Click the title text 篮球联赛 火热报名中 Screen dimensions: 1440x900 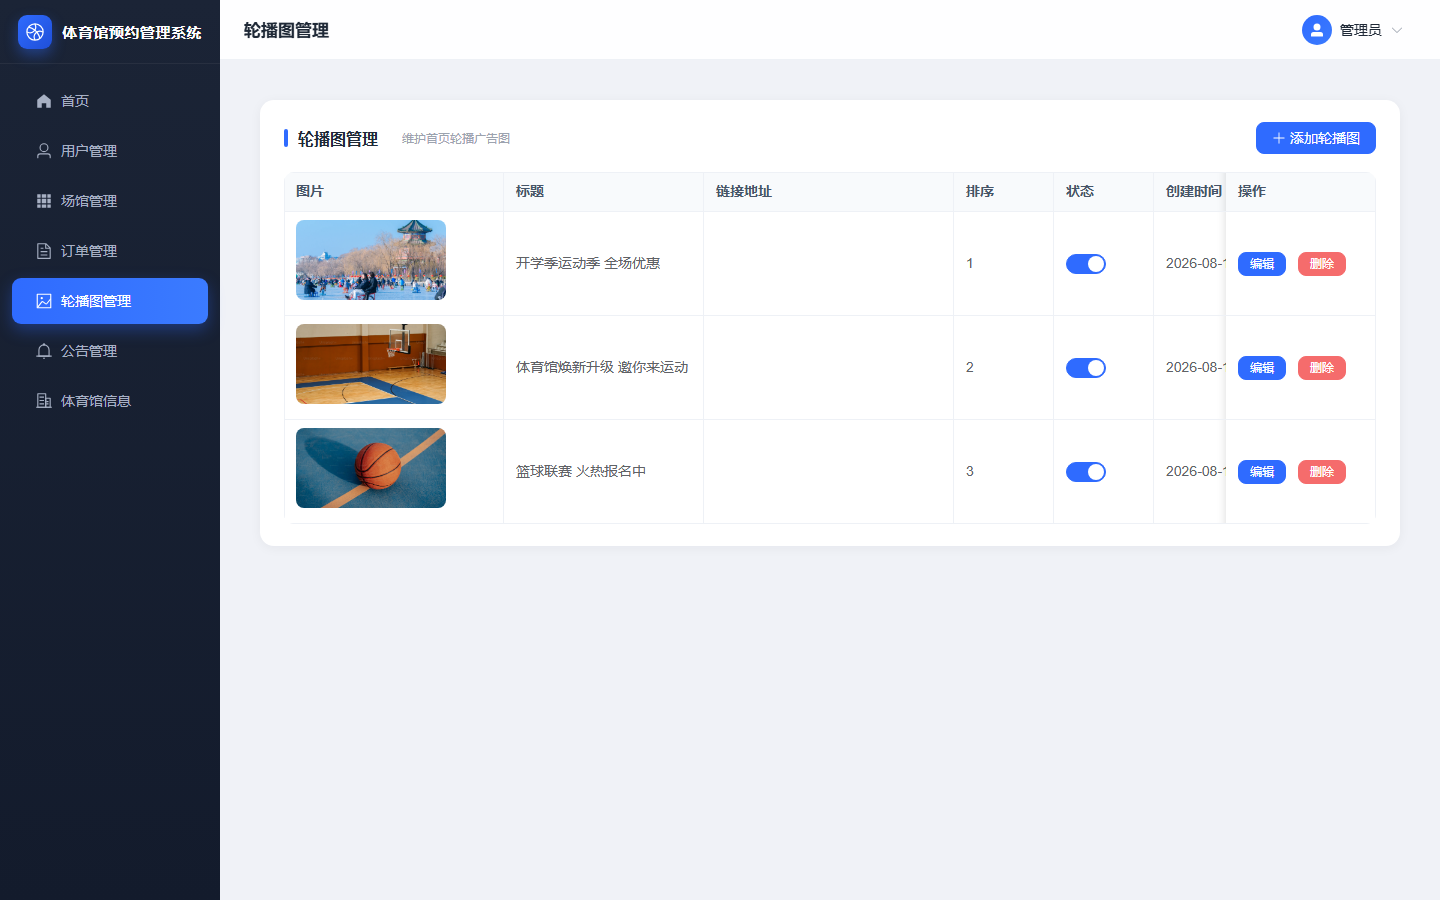[581, 472]
